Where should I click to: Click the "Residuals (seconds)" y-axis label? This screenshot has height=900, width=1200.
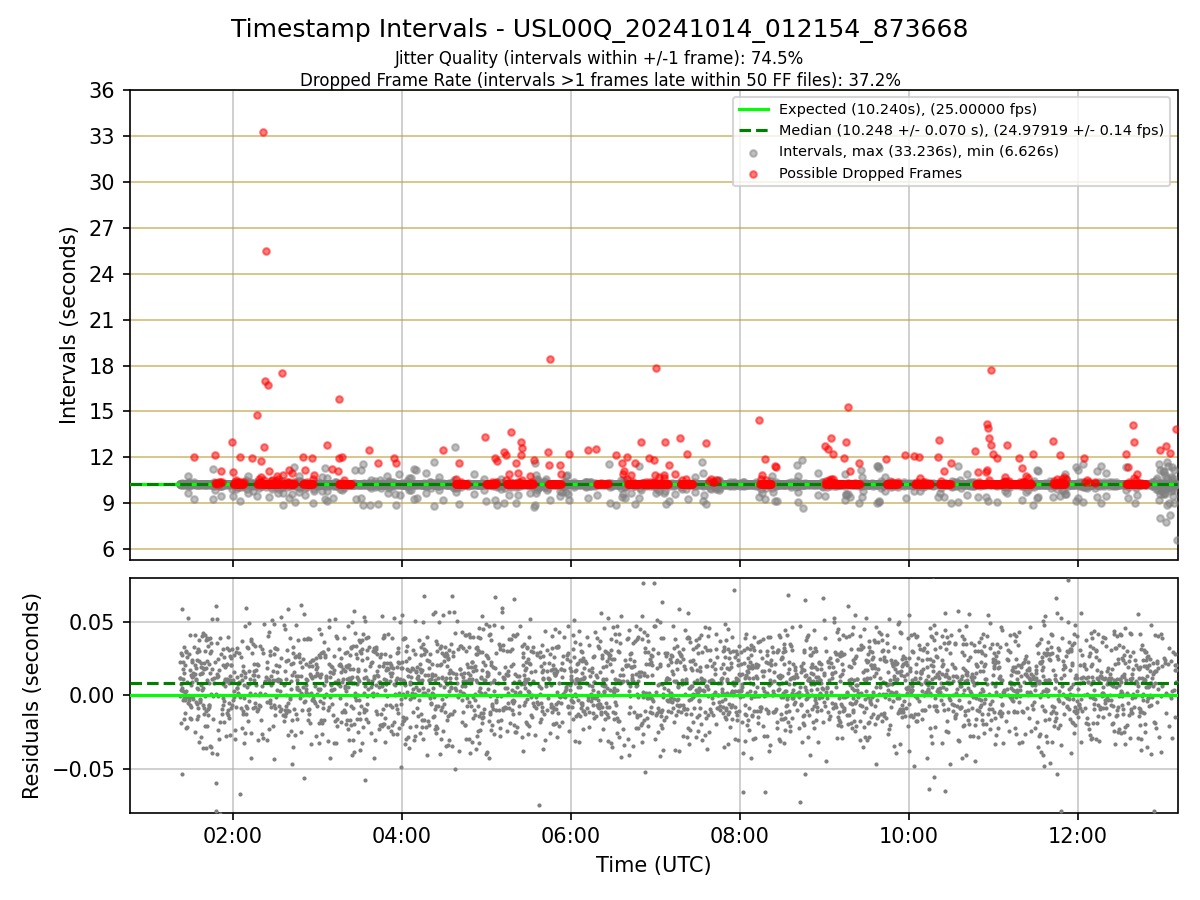[x=31, y=696]
